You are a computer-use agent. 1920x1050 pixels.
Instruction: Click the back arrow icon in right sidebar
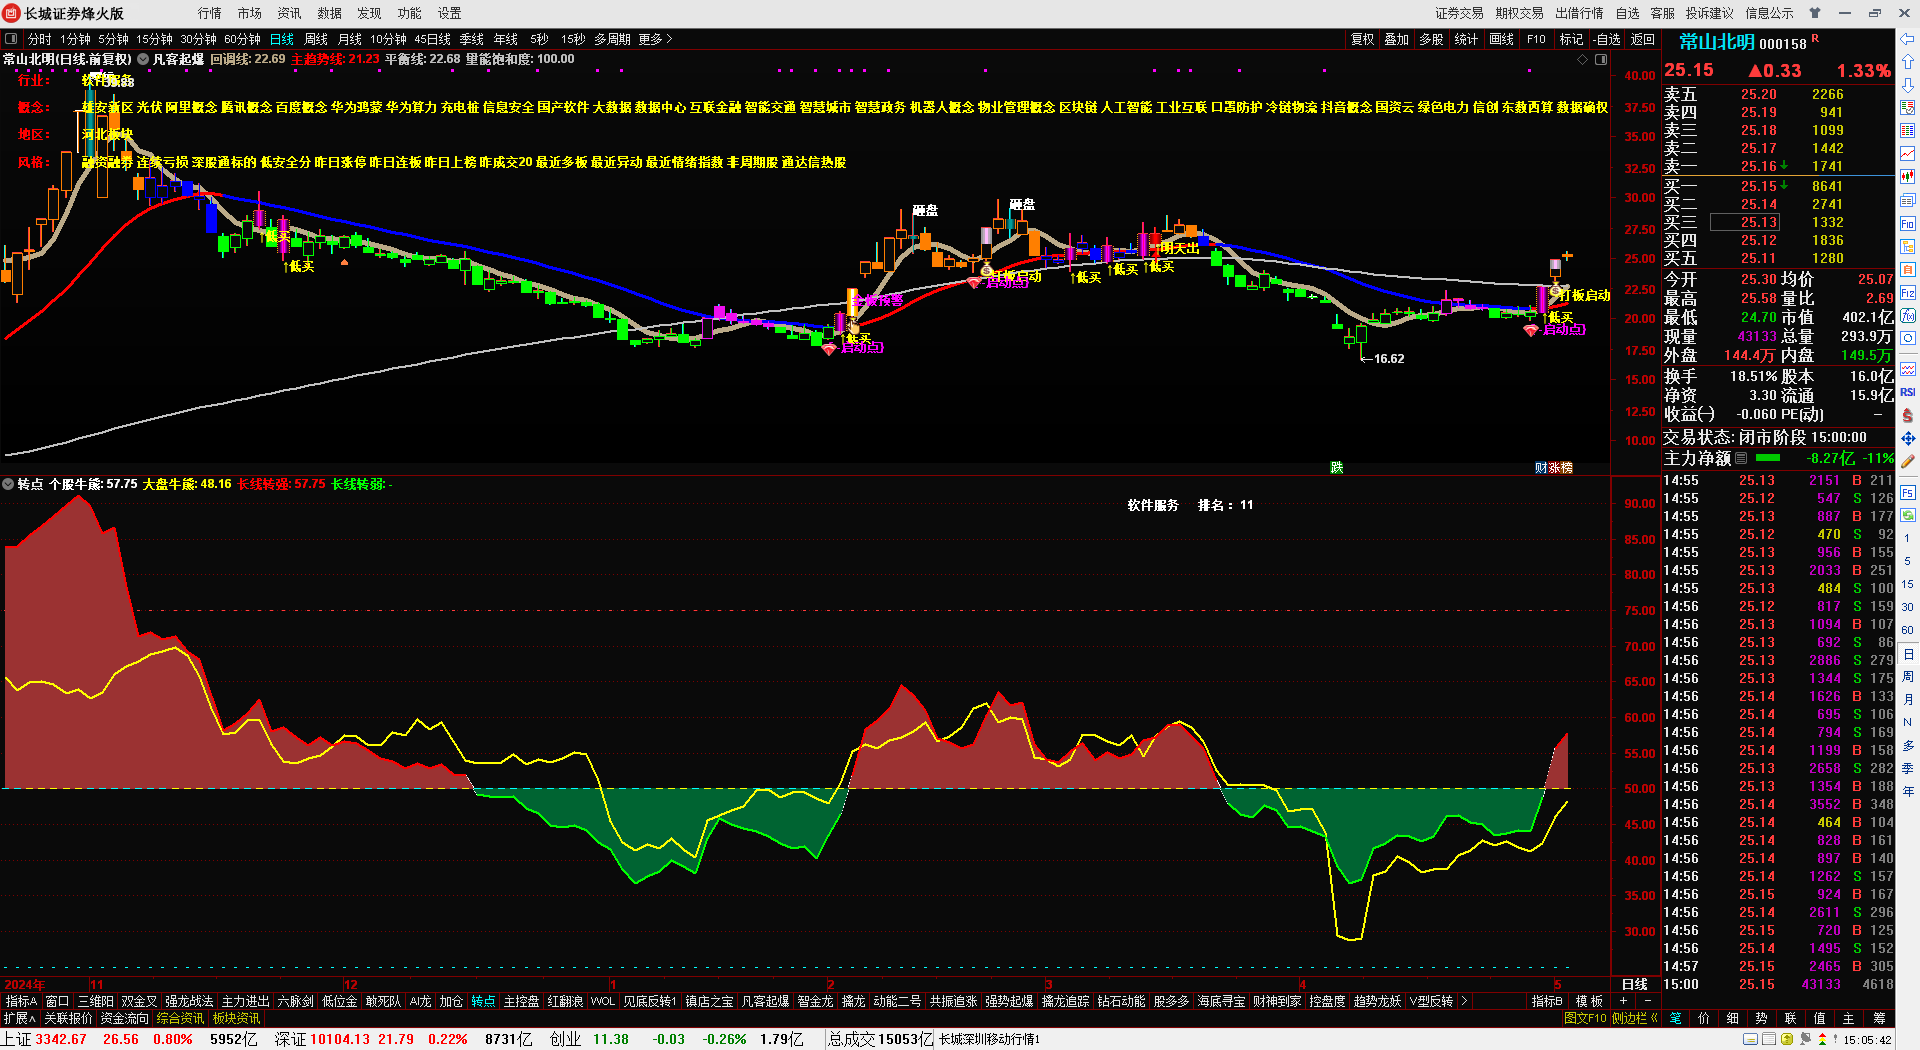coord(1908,40)
